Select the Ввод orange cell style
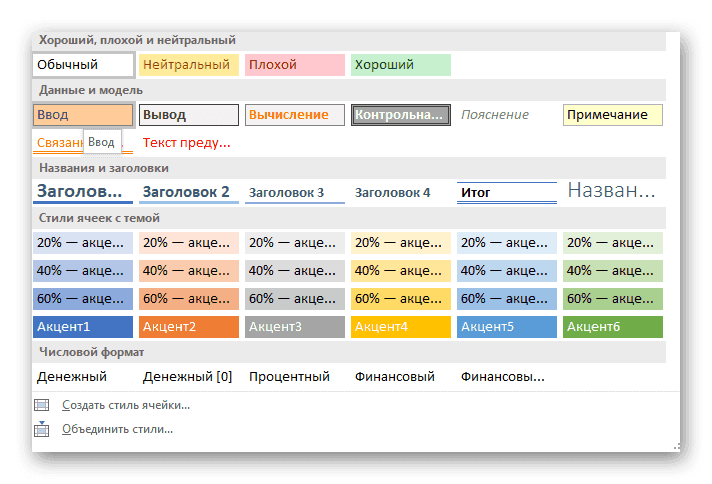 click(x=83, y=115)
